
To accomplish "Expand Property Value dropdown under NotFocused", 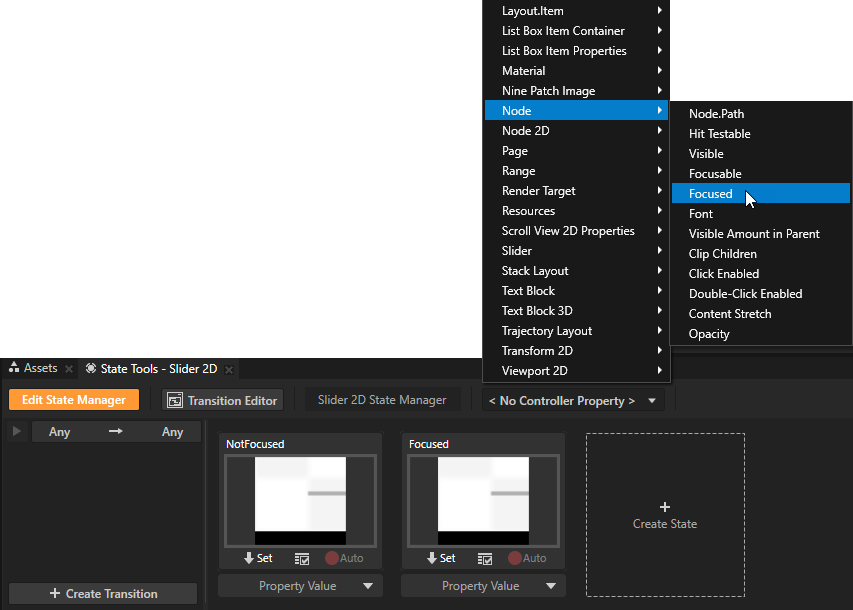I will pos(300,586).
